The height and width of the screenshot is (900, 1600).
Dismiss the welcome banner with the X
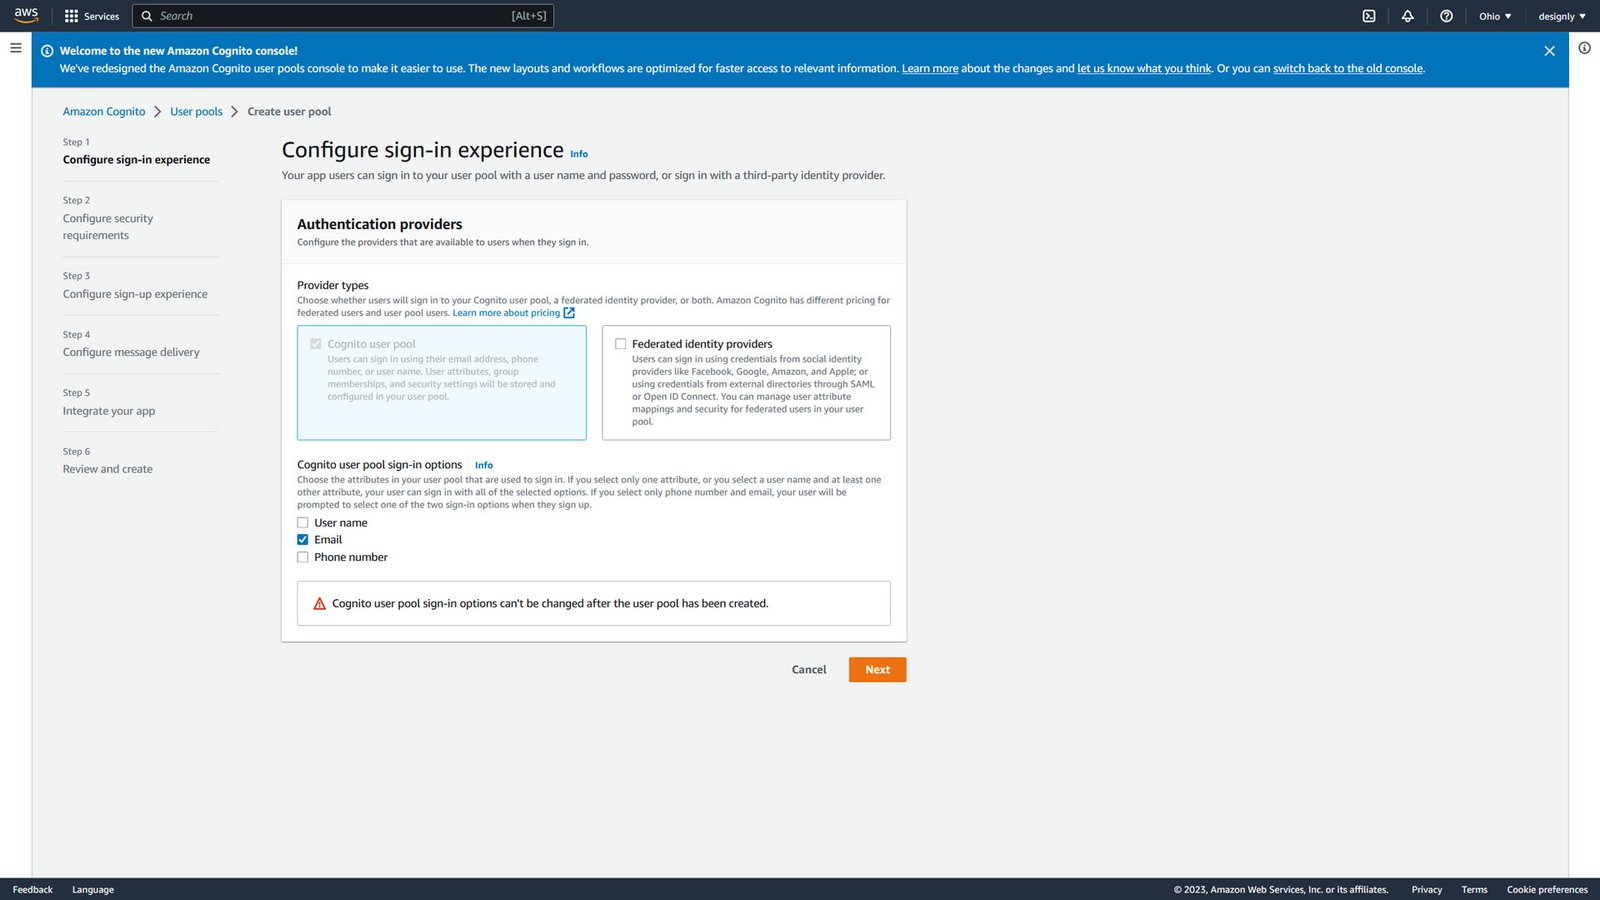point(1549,50)
